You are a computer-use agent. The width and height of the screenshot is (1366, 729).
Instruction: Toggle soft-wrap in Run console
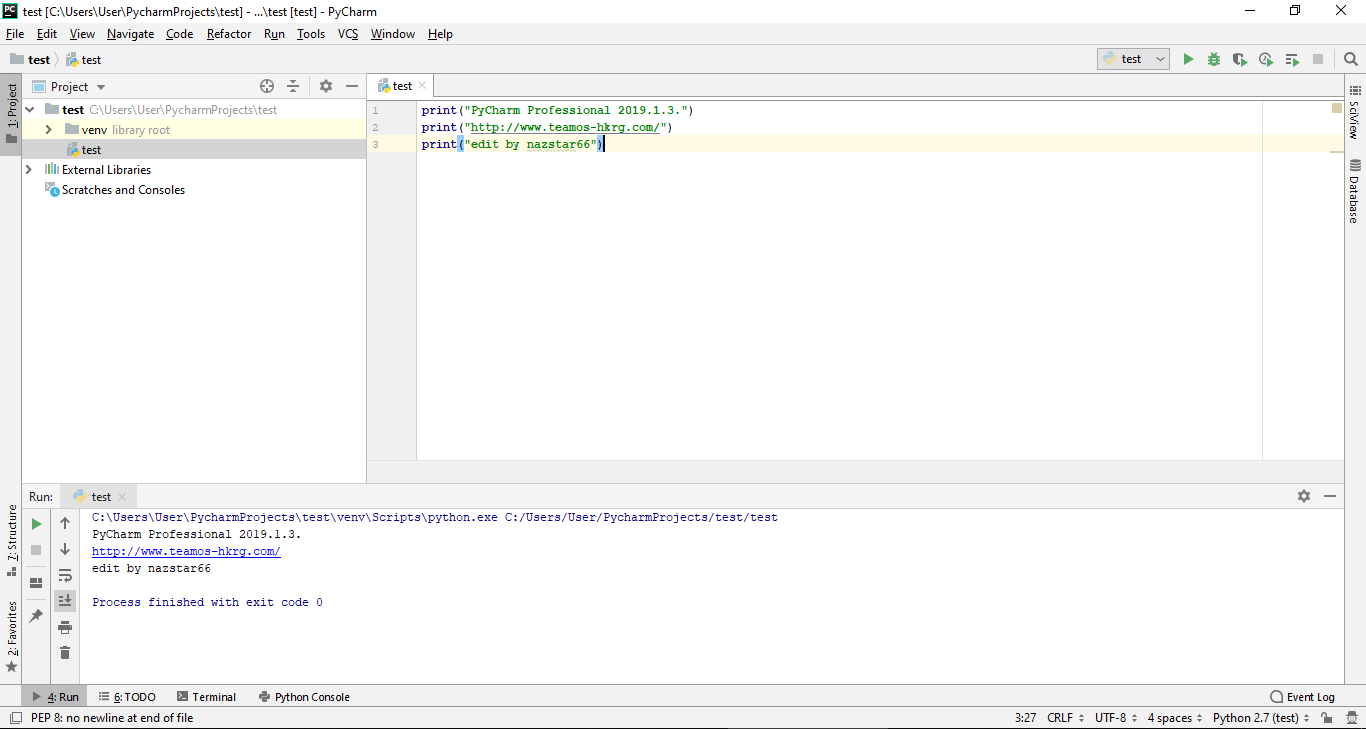pos(65,575)
